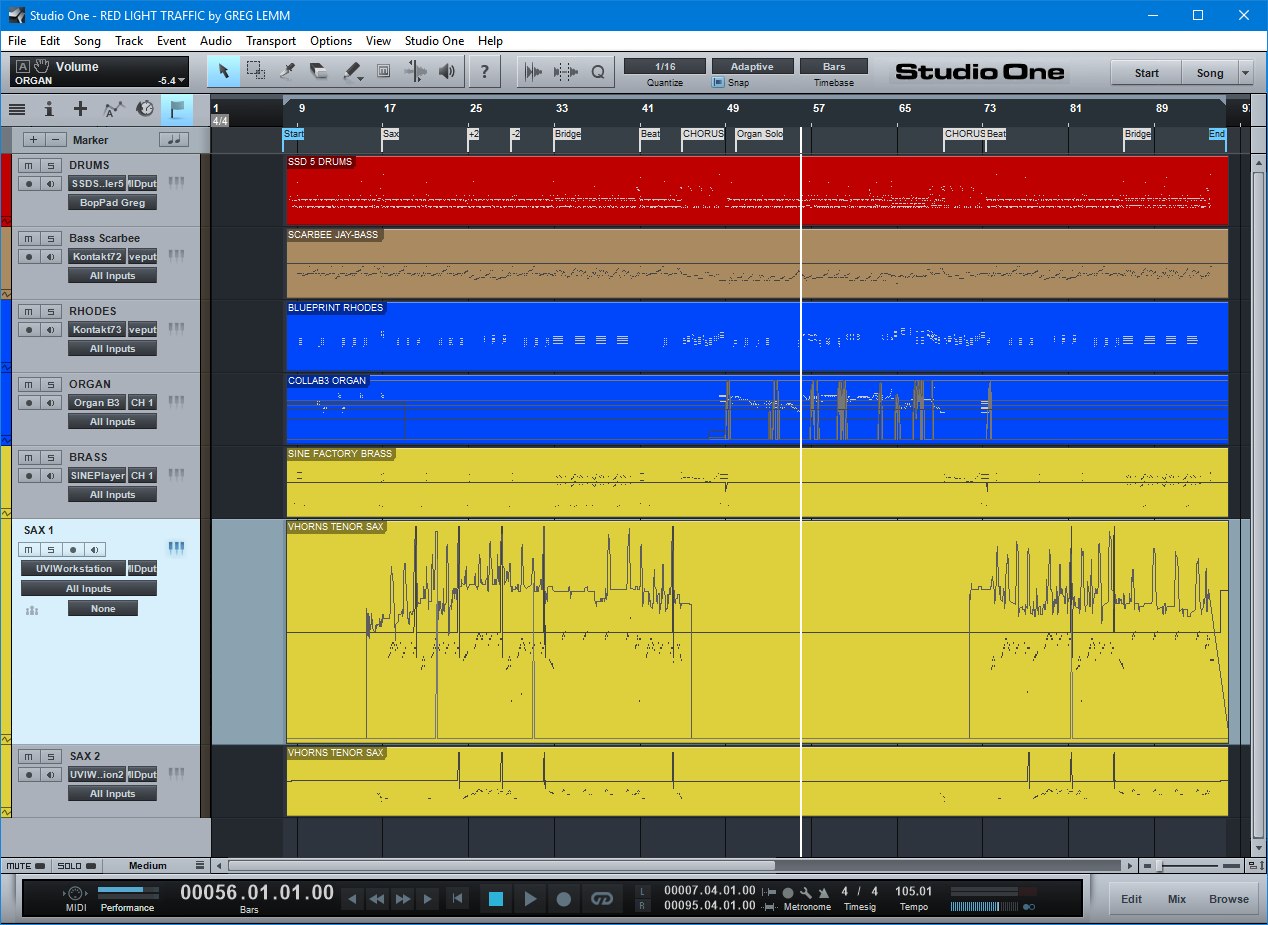Open the Studio One menu

click(x=434, y=41)
